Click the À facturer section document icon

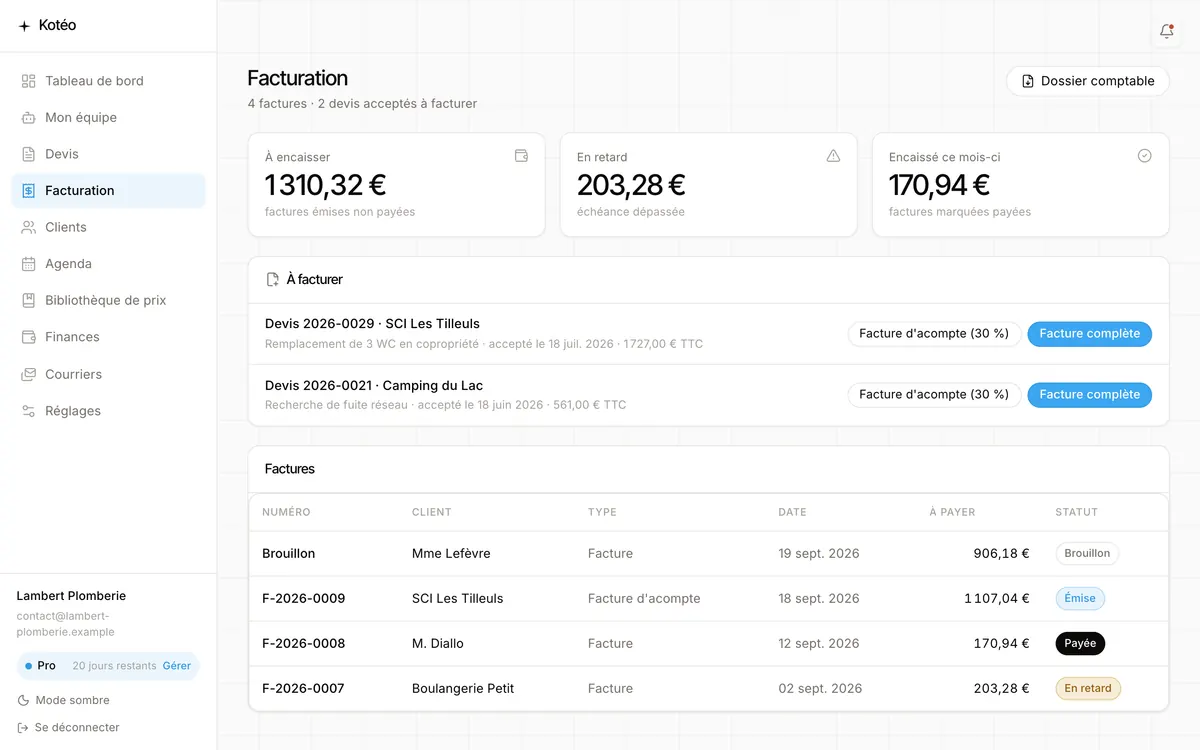(x=272, y=280)
